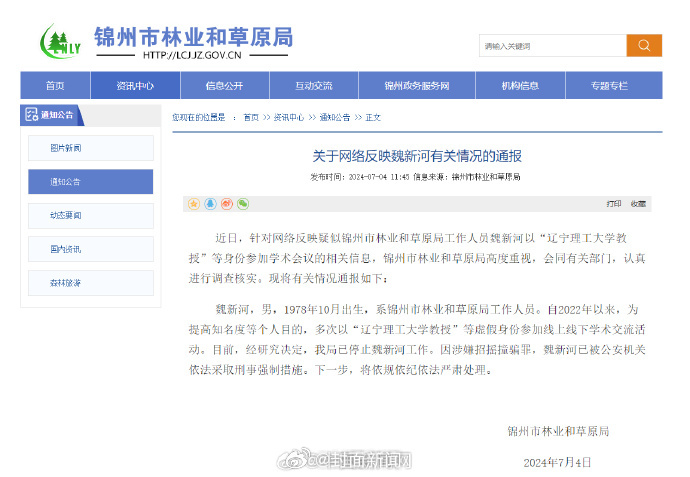This screenshot has width=690, height=477.
Task: Click the yellow star favorites share icon
Action: (x=194, y=204)
